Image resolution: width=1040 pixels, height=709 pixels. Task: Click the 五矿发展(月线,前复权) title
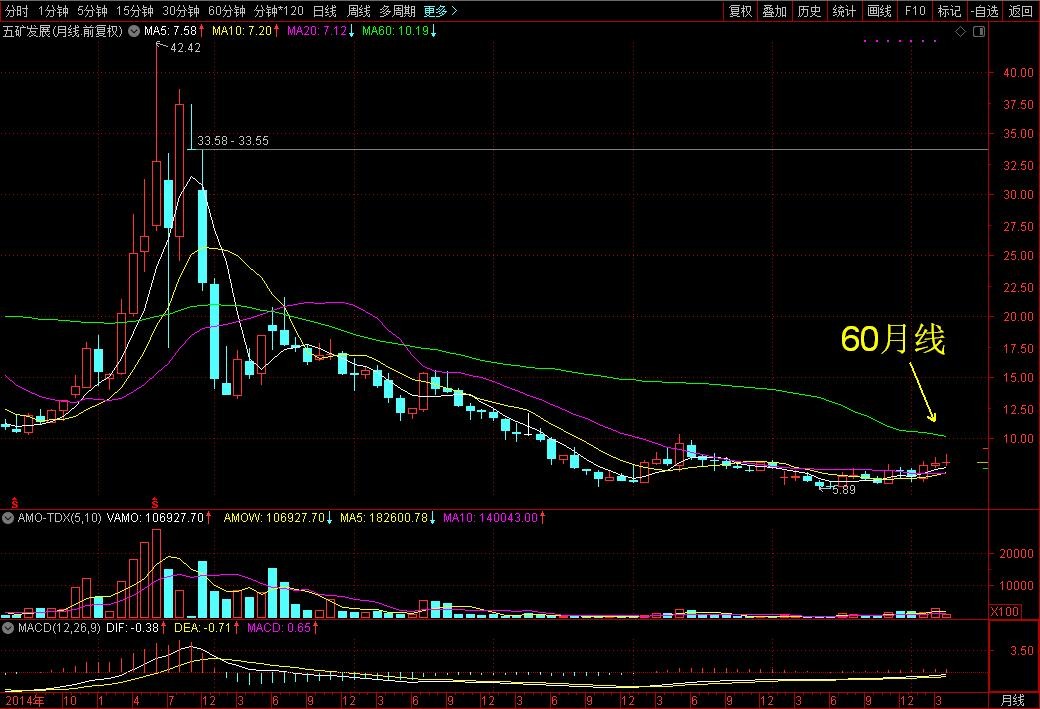click(63, 31)
